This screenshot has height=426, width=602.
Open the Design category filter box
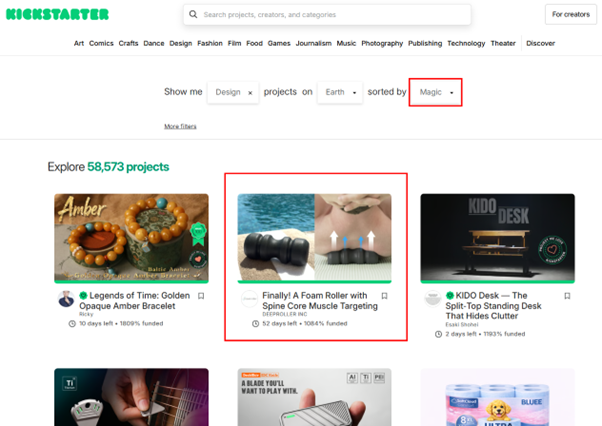[x=233, y=92]
